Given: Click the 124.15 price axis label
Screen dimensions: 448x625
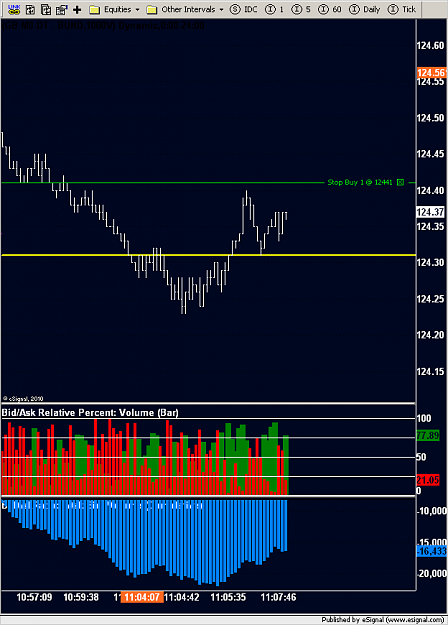Looking at the screenshot, I should (430, 371).
